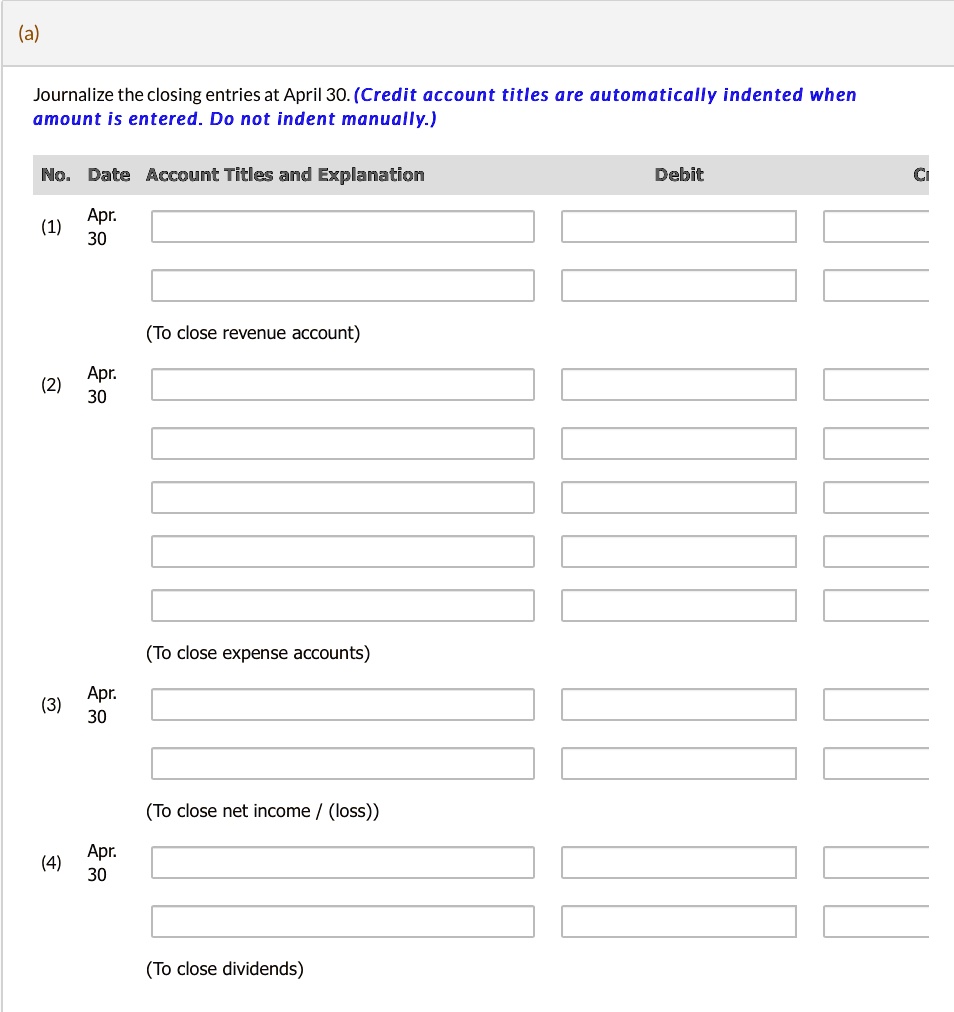Click first account title field of entry (4)
This screenshot has width=954, height=1012.
(x=343, y=863)
